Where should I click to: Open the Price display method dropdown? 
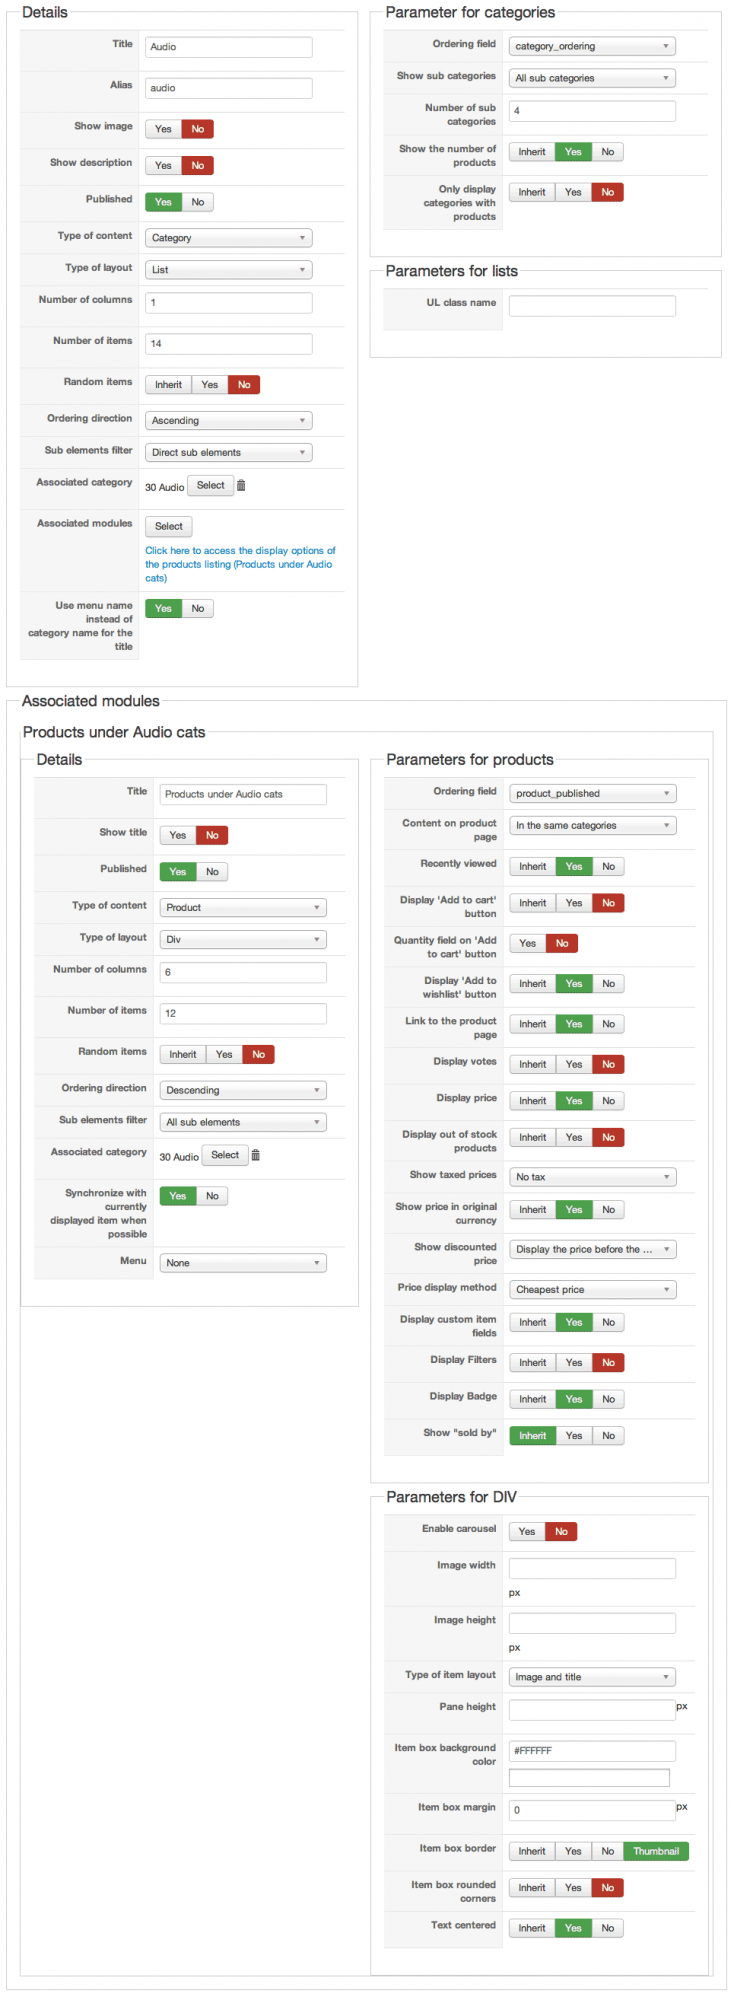click(x=593, y=1290)
